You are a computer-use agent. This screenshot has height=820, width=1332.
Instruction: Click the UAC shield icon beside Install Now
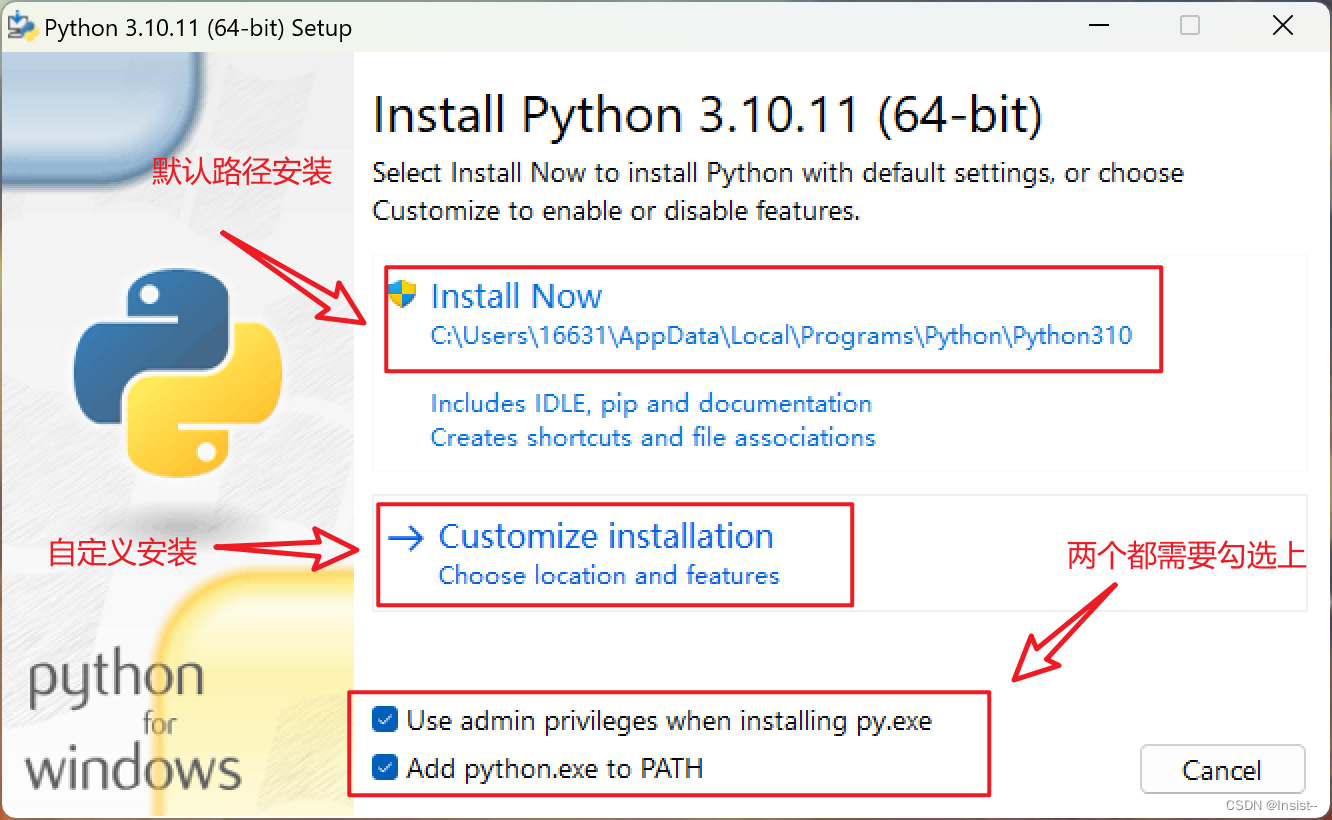402,294
